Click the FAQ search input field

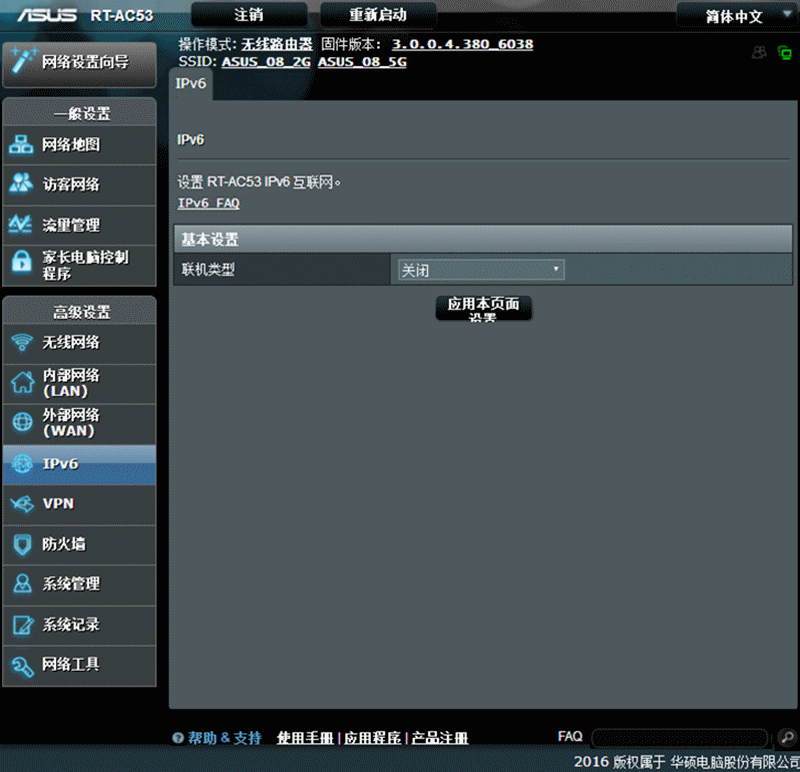coord(680,738)
